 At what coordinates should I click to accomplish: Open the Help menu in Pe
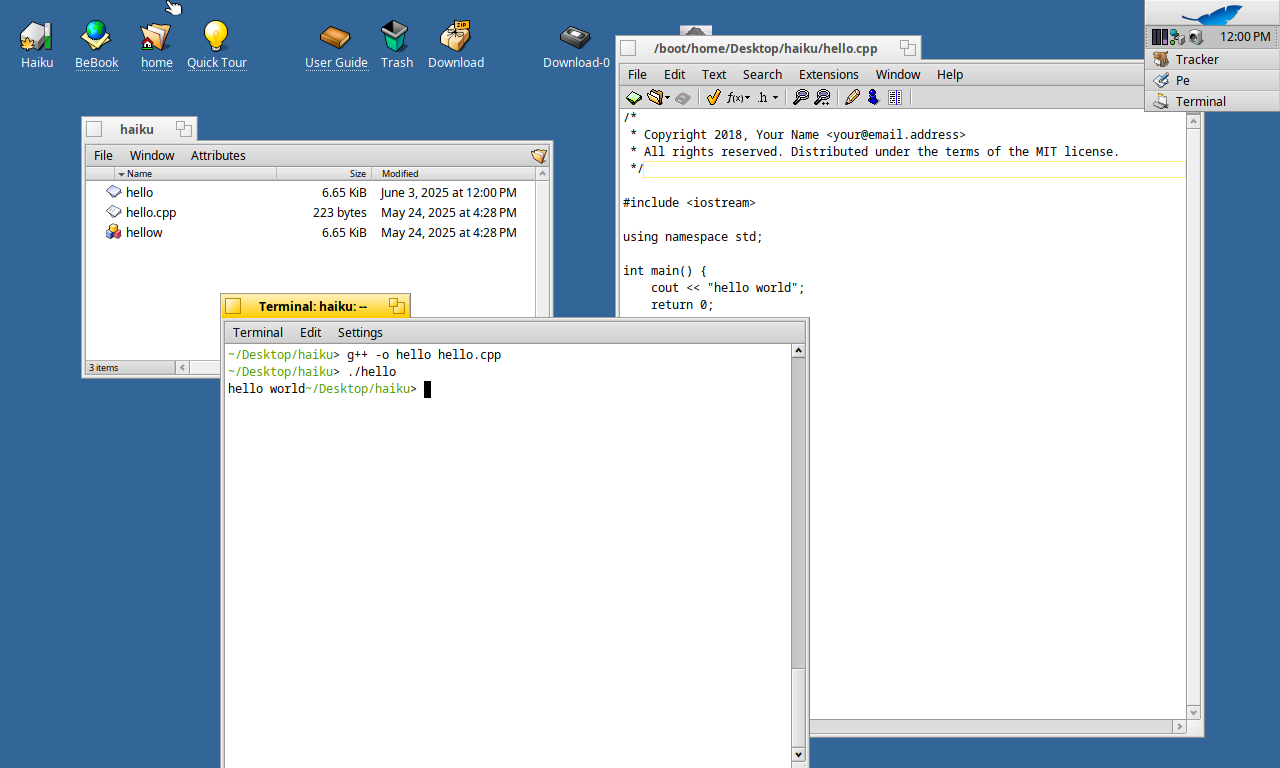click(950, 74)
